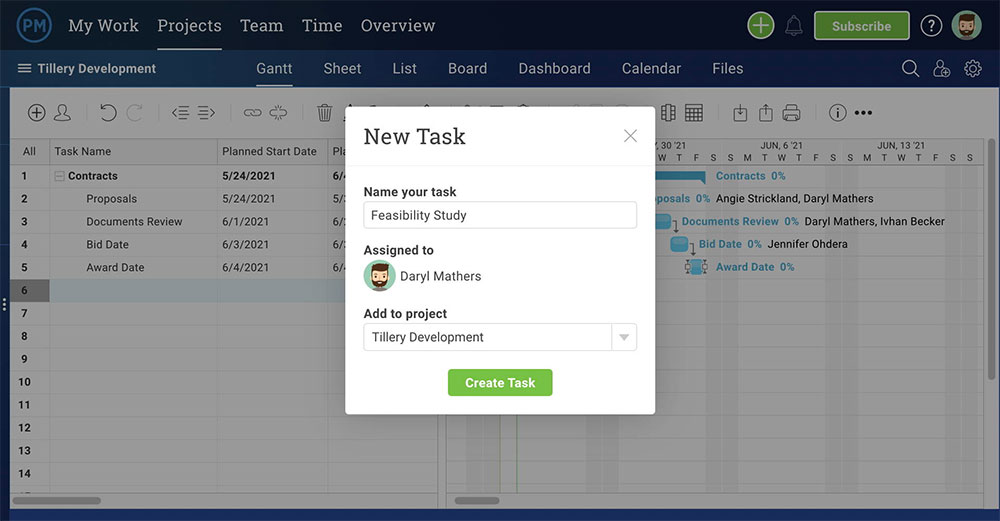This screenshot has height=521, width=1000.
Task: Select the Documents Review task row
Action: (x=179, y=222)
